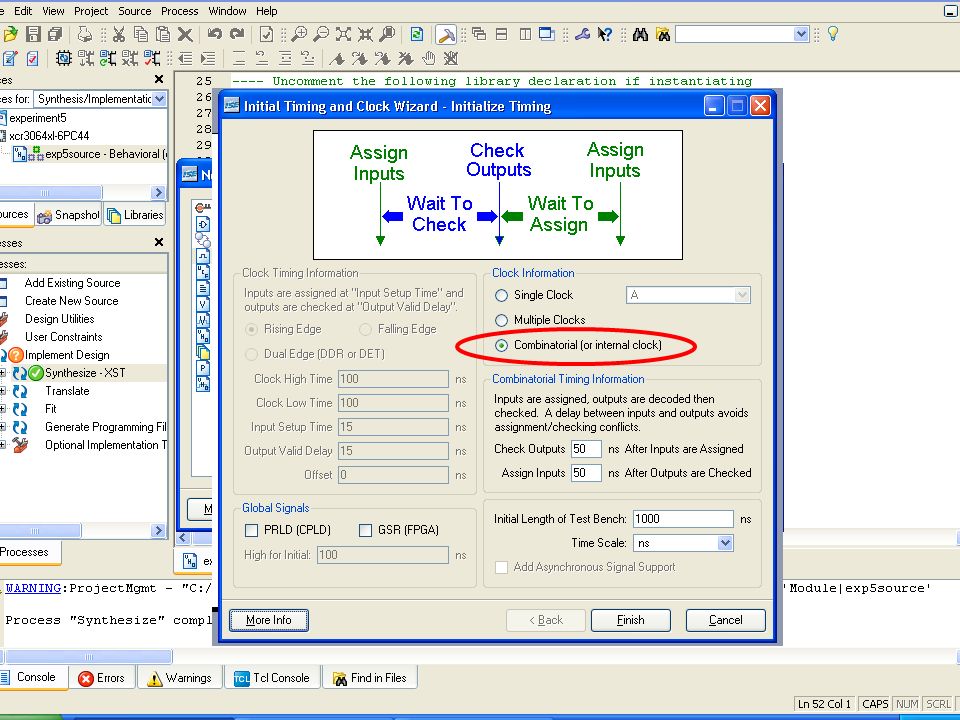This screenshot has width=960, height=720.
Task: Click the Paste clipboard icon
Action: point(163,34)
